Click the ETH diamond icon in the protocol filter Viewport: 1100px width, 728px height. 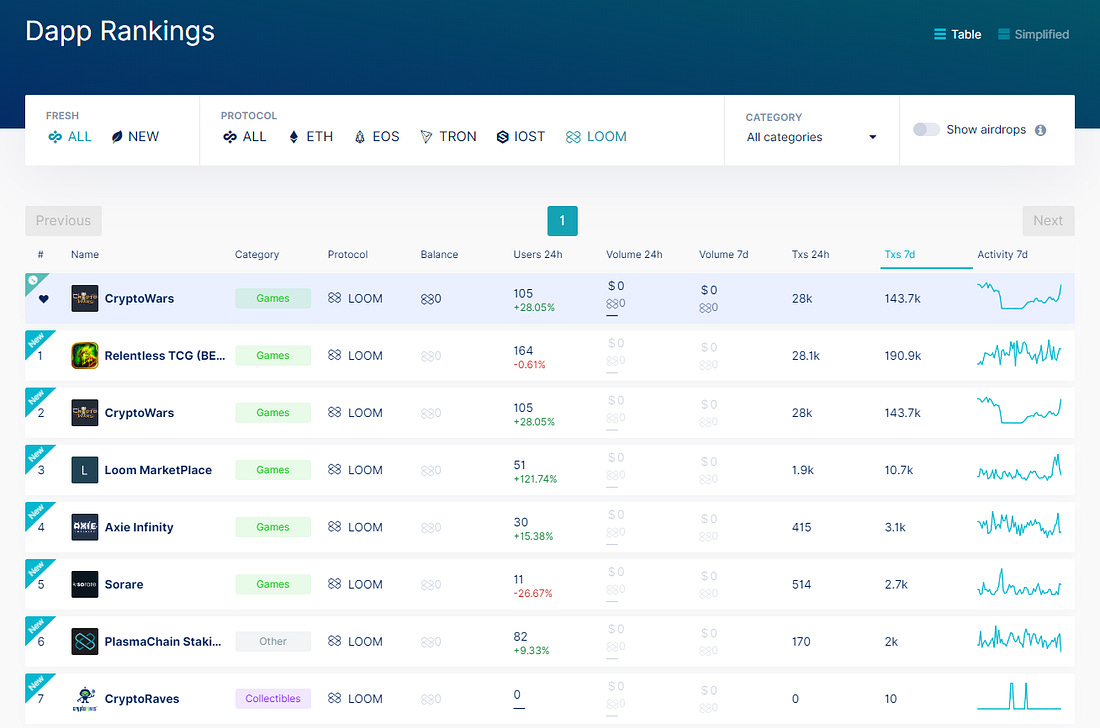(294, 137)
